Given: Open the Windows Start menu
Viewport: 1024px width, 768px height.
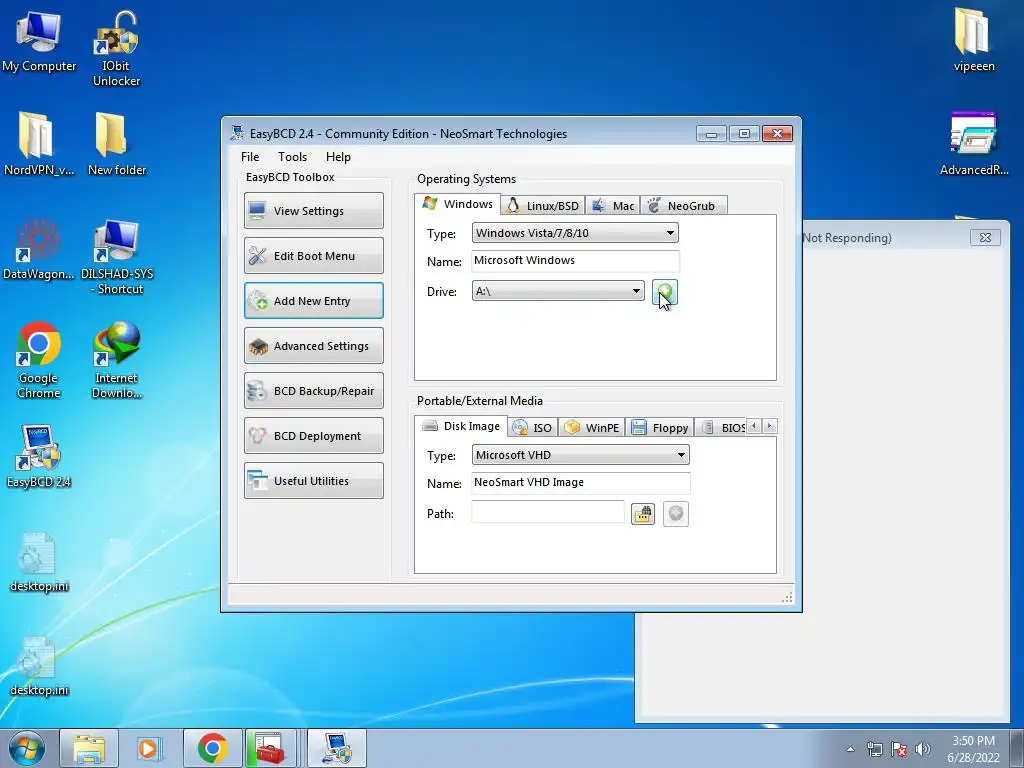Looking at the screenshot, I should point(27,748).
